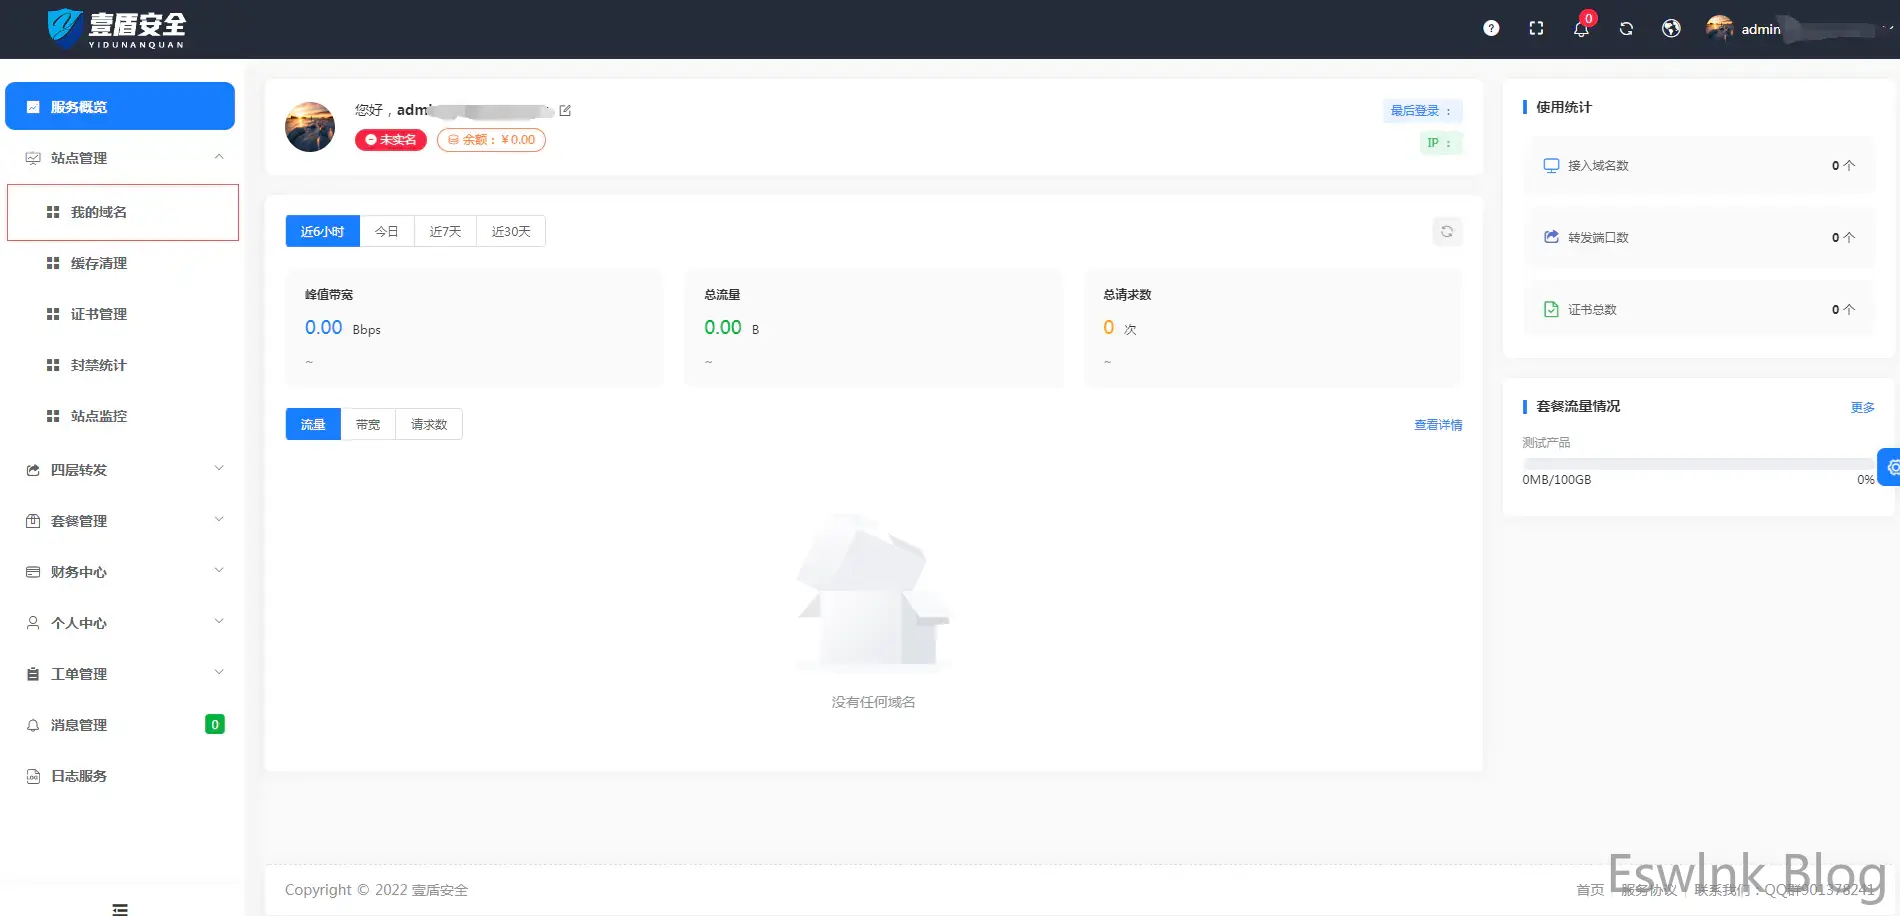Viewport: 1900px width, 916px height.
Task: Refresh the statistics panel data
Action: [1446, 232]
